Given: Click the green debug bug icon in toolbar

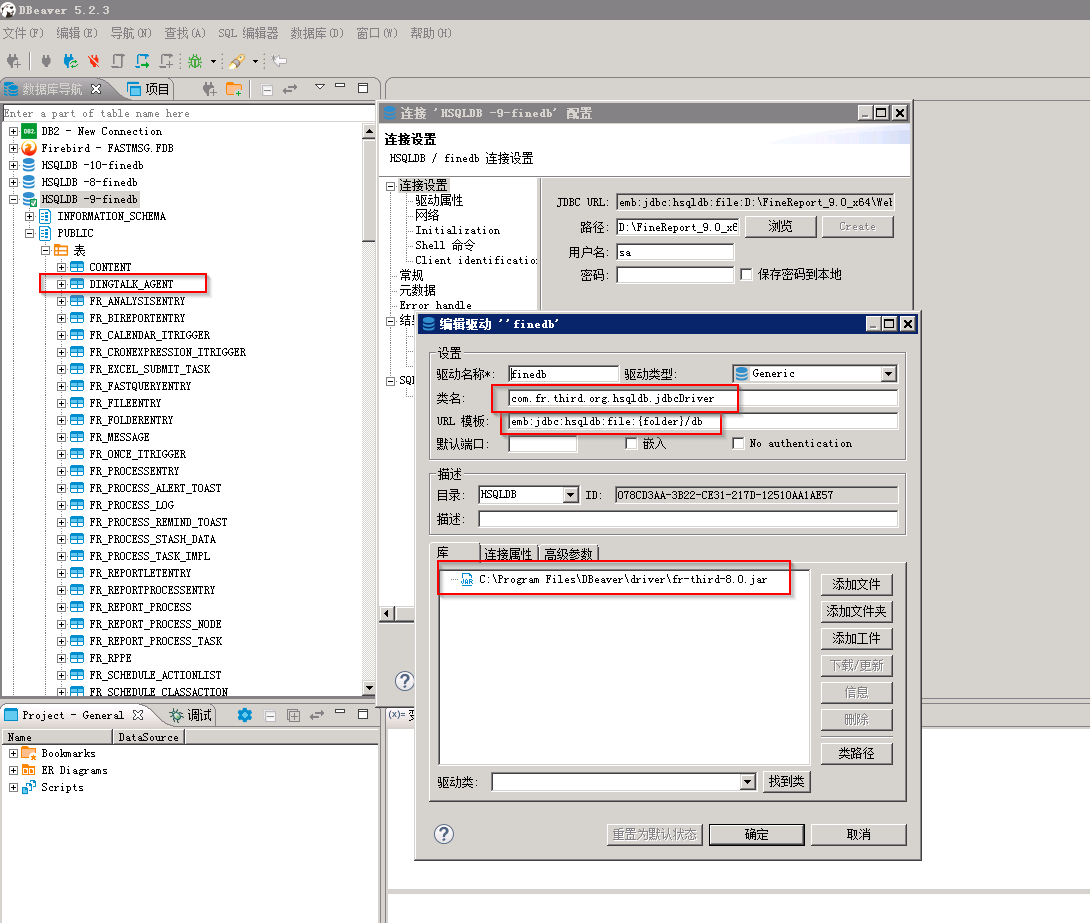Looking at the screenshot, I should (x=195, y=61).
